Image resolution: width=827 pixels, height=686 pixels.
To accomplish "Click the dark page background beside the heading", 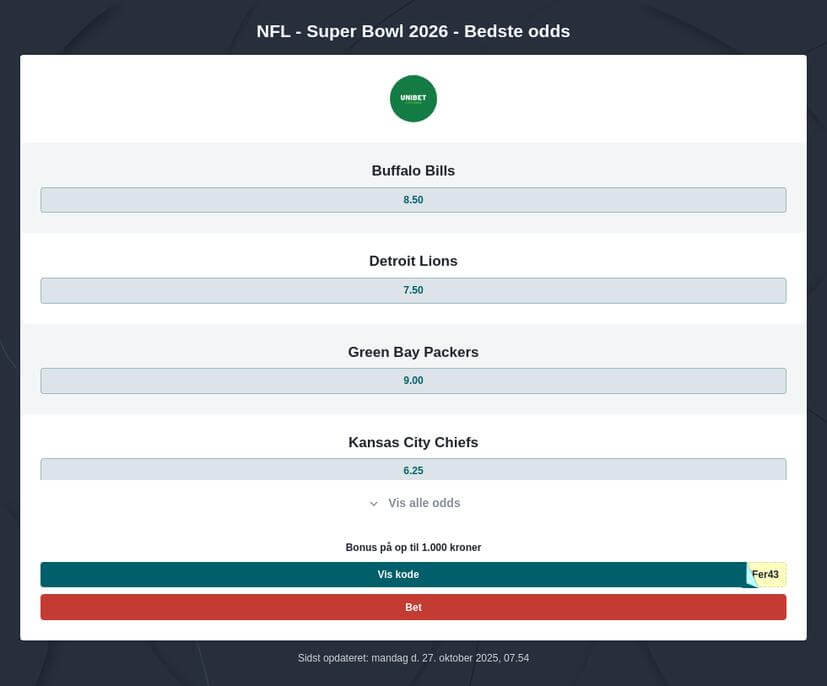I will point(120,30).
